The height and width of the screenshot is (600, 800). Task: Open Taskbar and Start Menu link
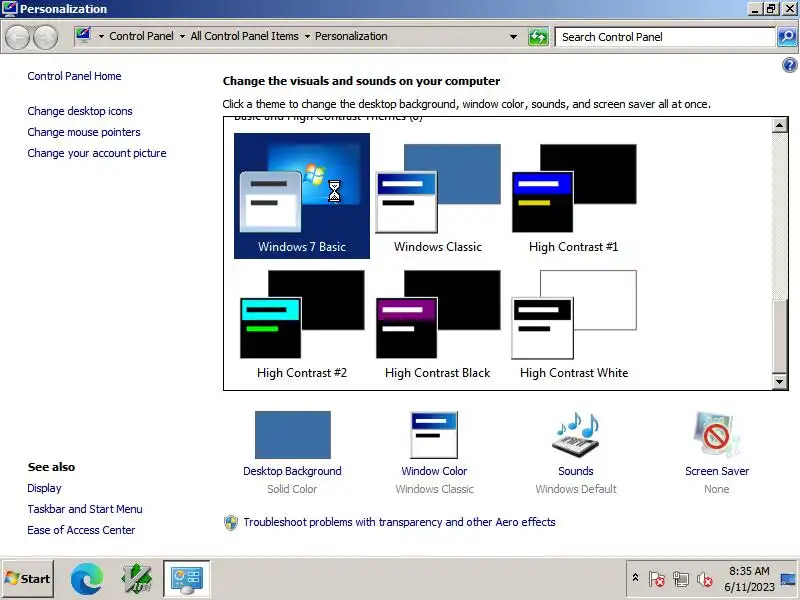[x=85, y=509]
